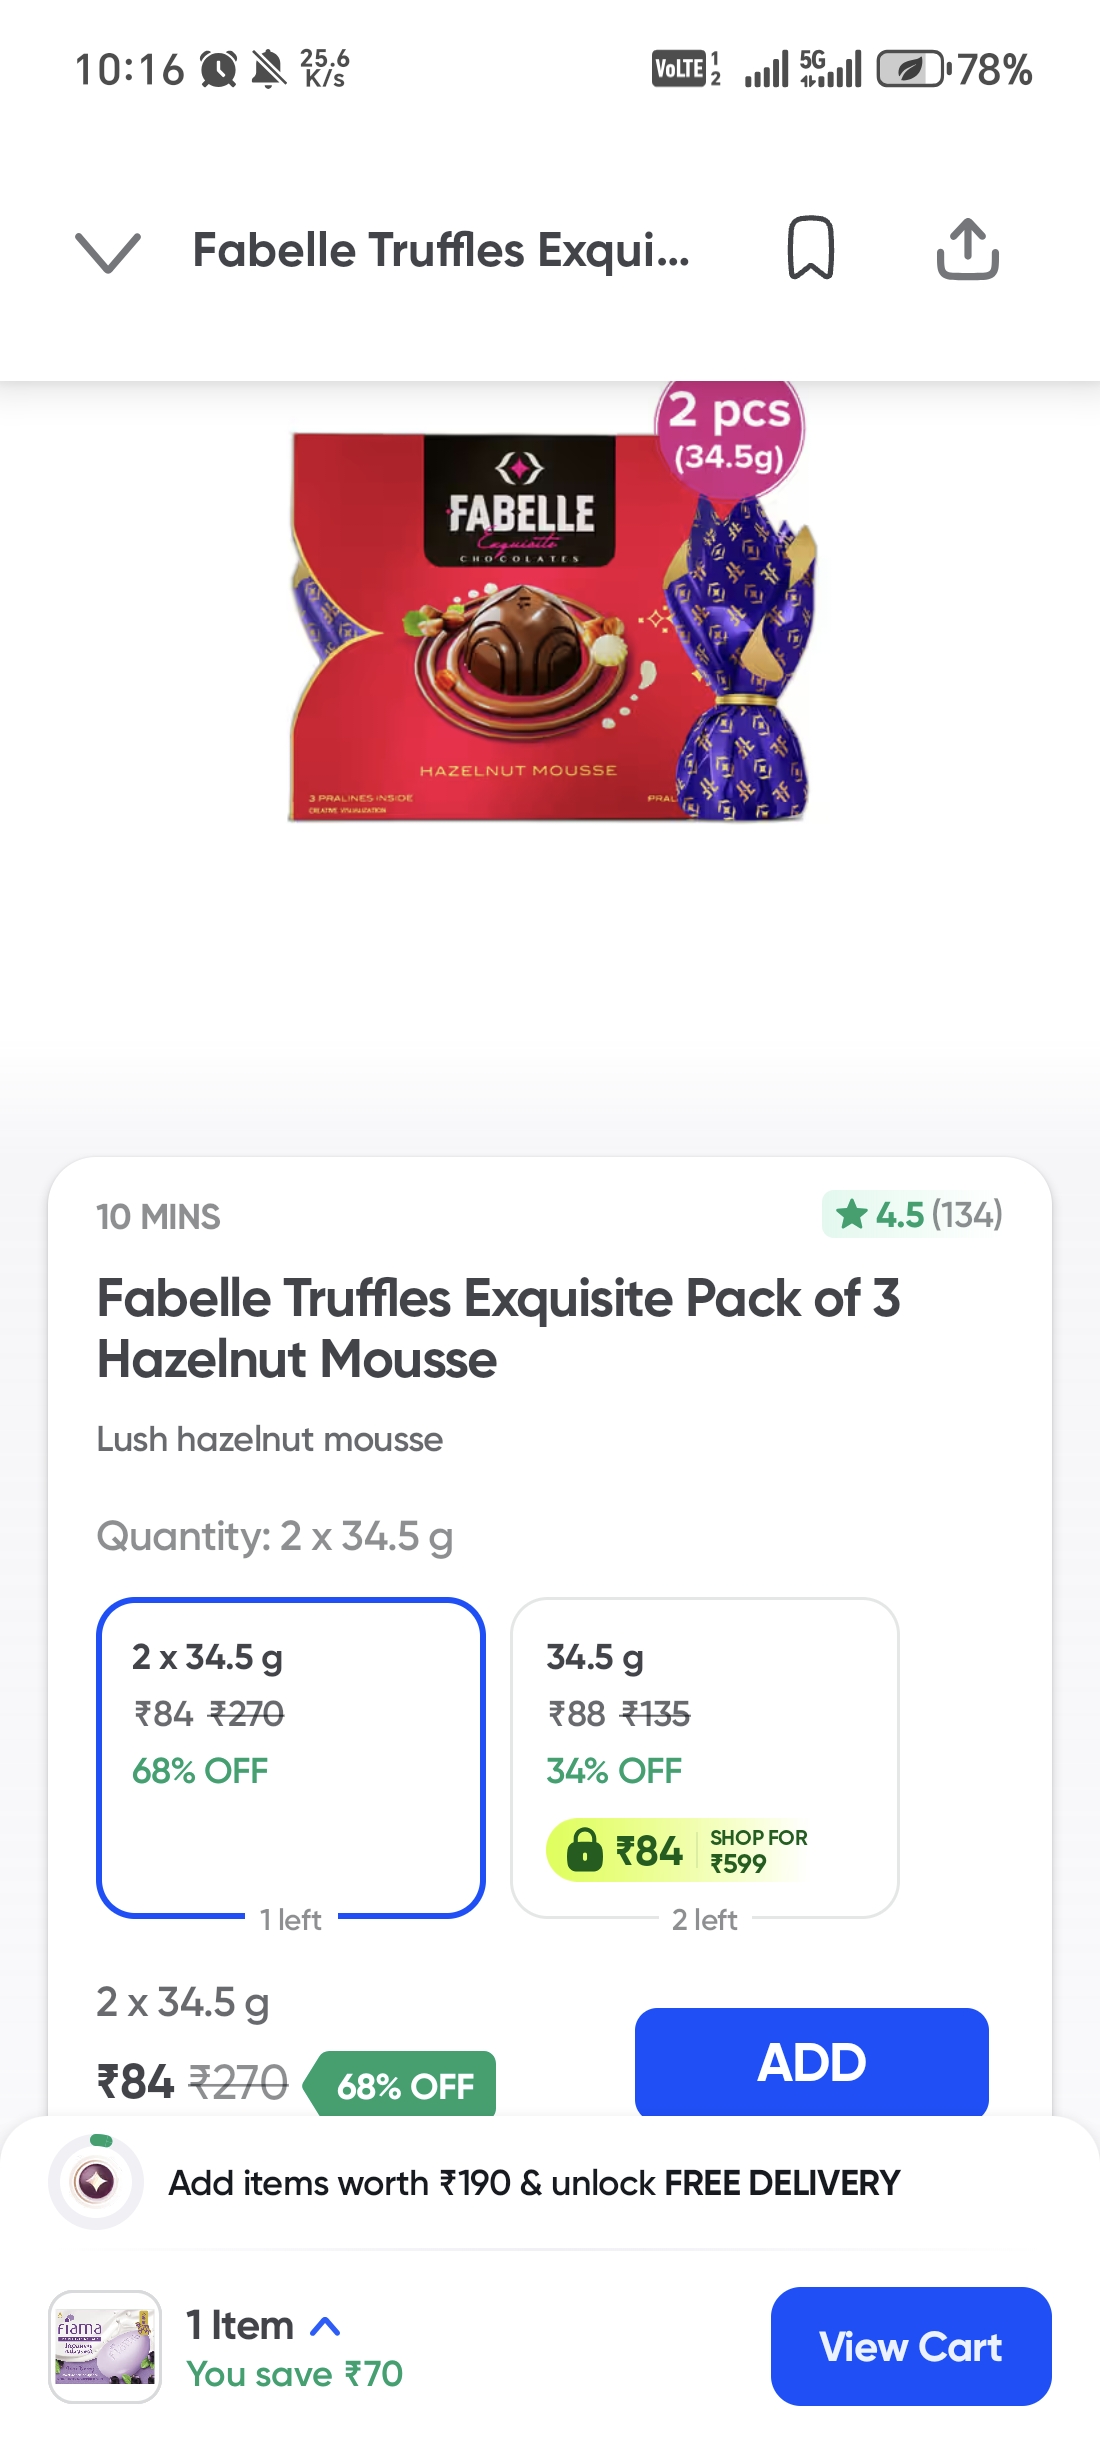
Task: Tap the free delivery unlock banner text
Action: pyautogui.click(x=534, y=2182)
